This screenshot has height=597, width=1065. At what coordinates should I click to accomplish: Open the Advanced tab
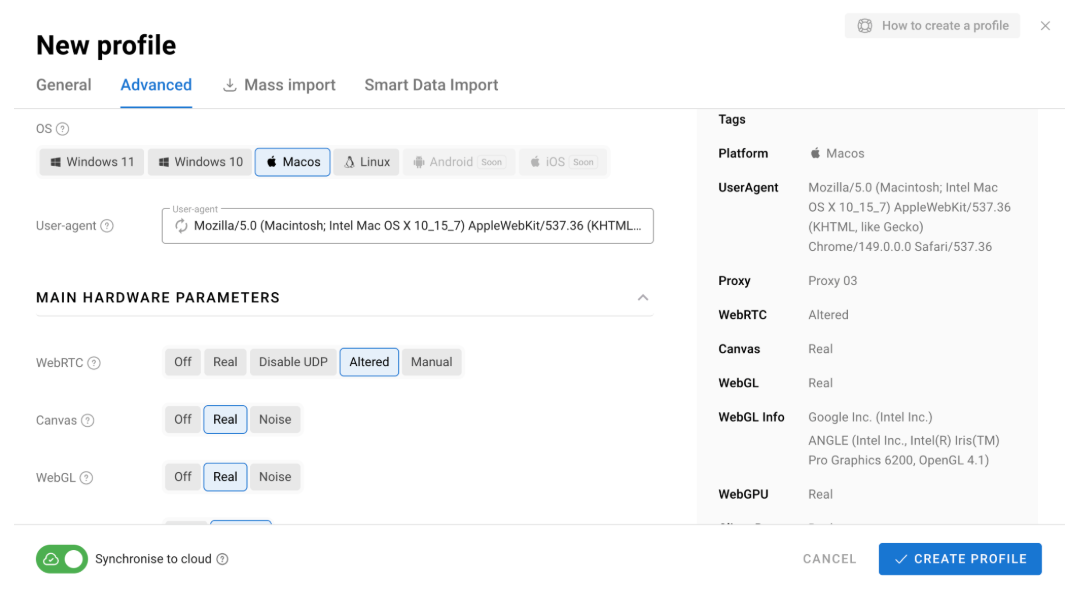pos(156,85)
